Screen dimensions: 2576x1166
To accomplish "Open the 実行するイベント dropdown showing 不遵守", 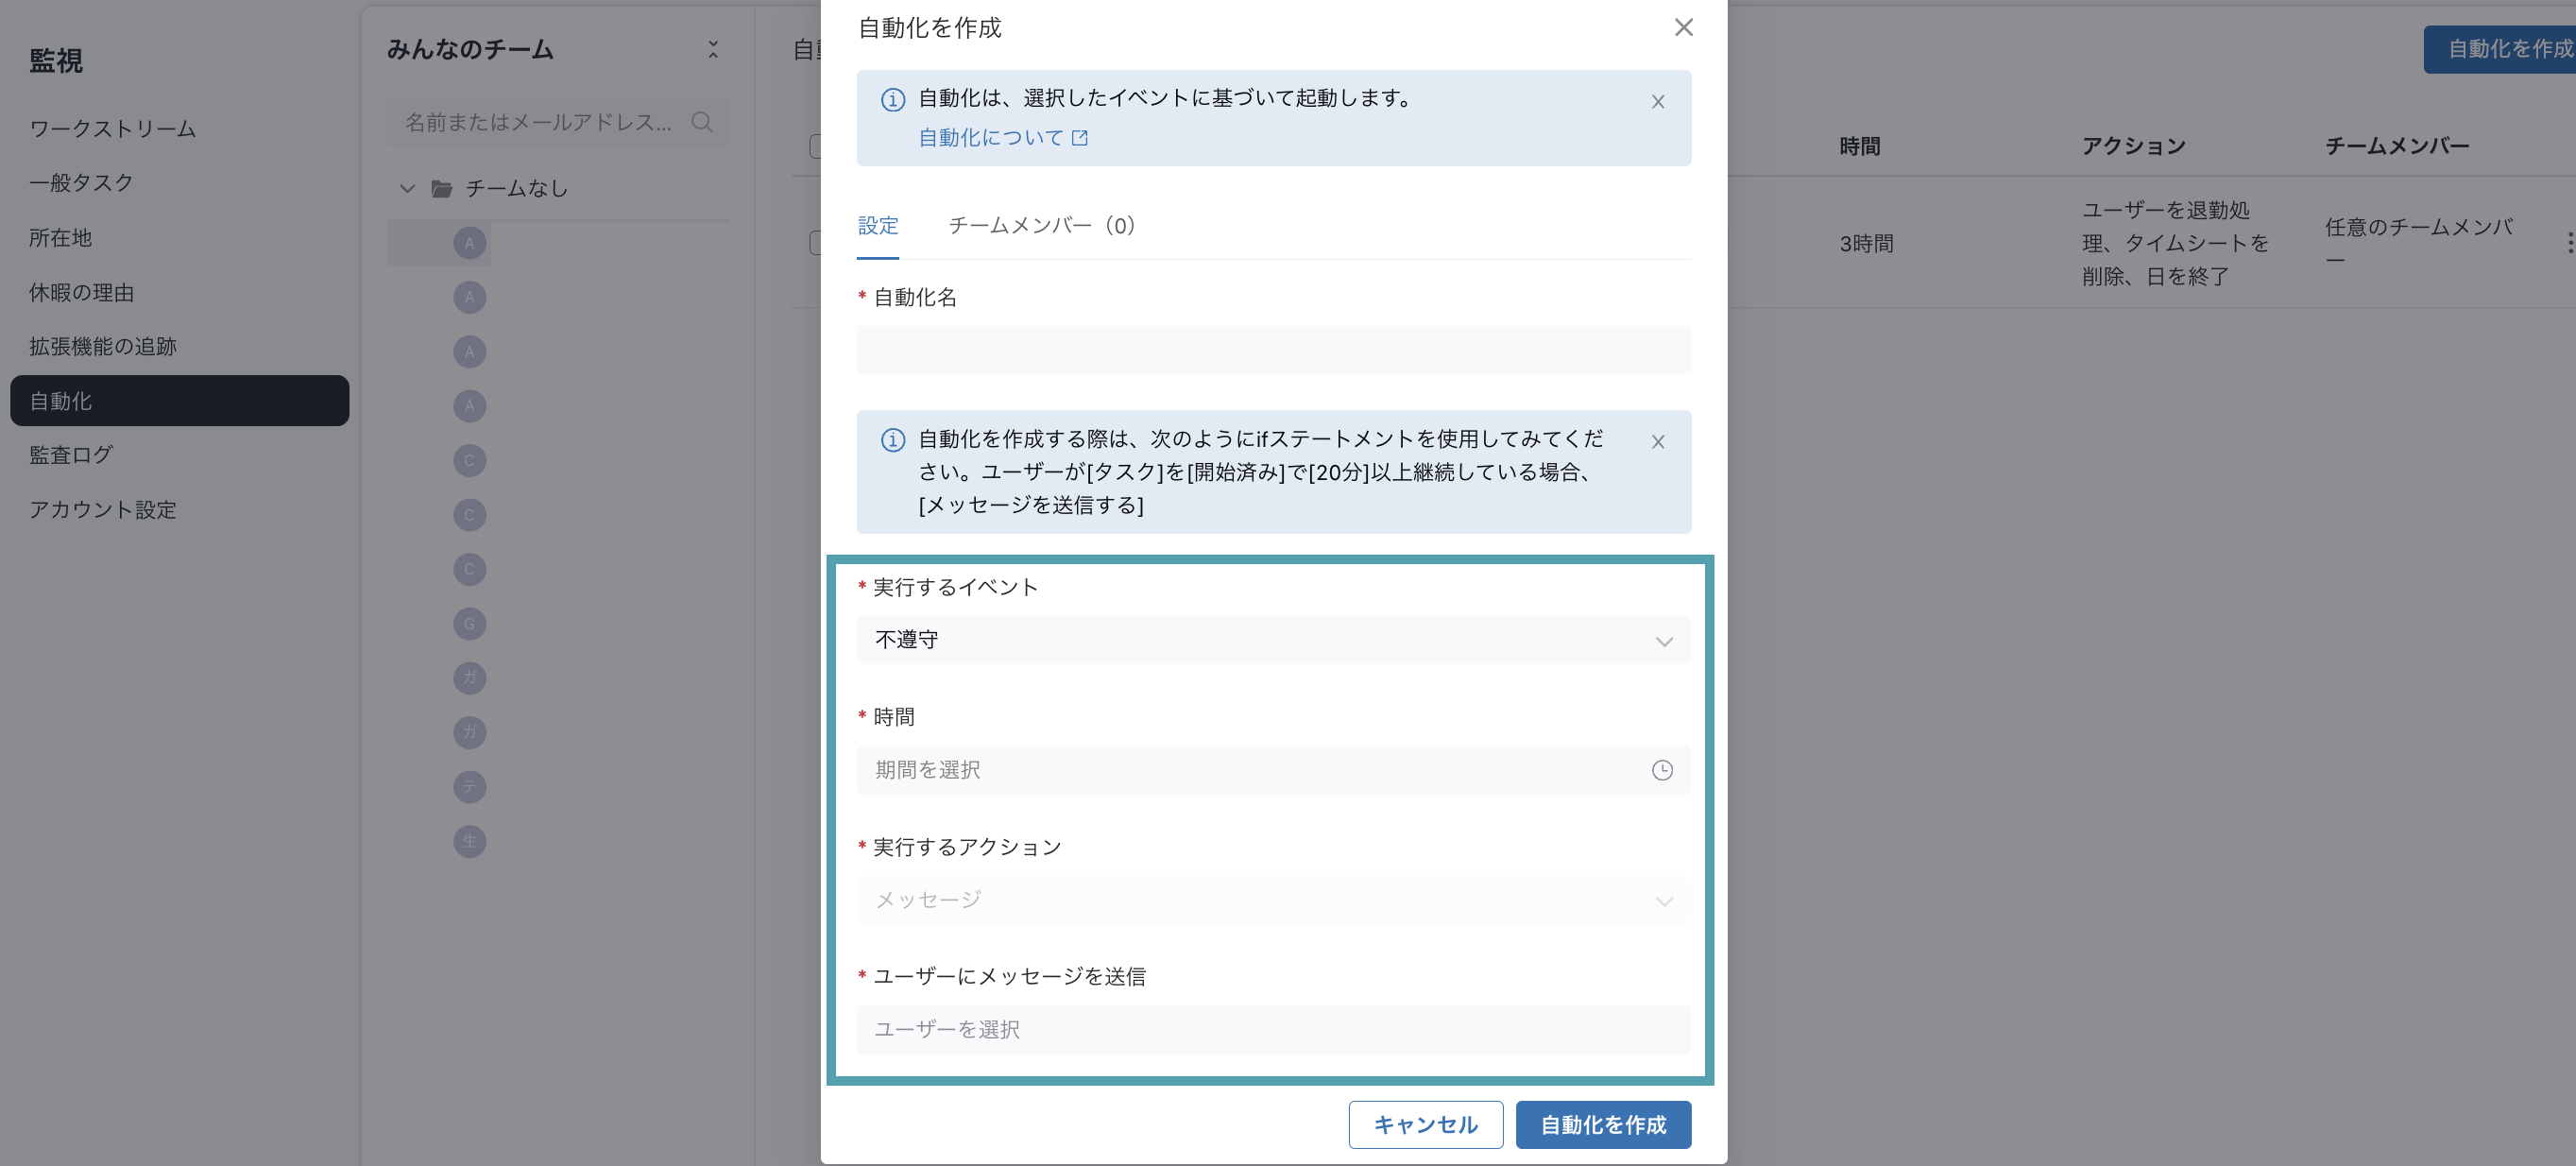I will click(1273, 640).
